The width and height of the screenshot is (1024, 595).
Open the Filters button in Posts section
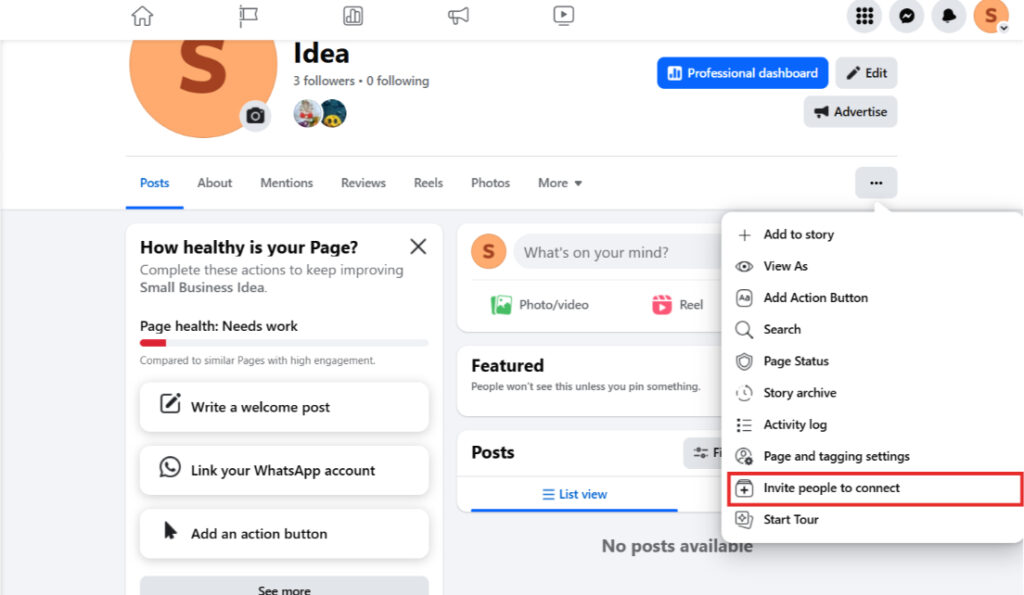pos(704,453)
